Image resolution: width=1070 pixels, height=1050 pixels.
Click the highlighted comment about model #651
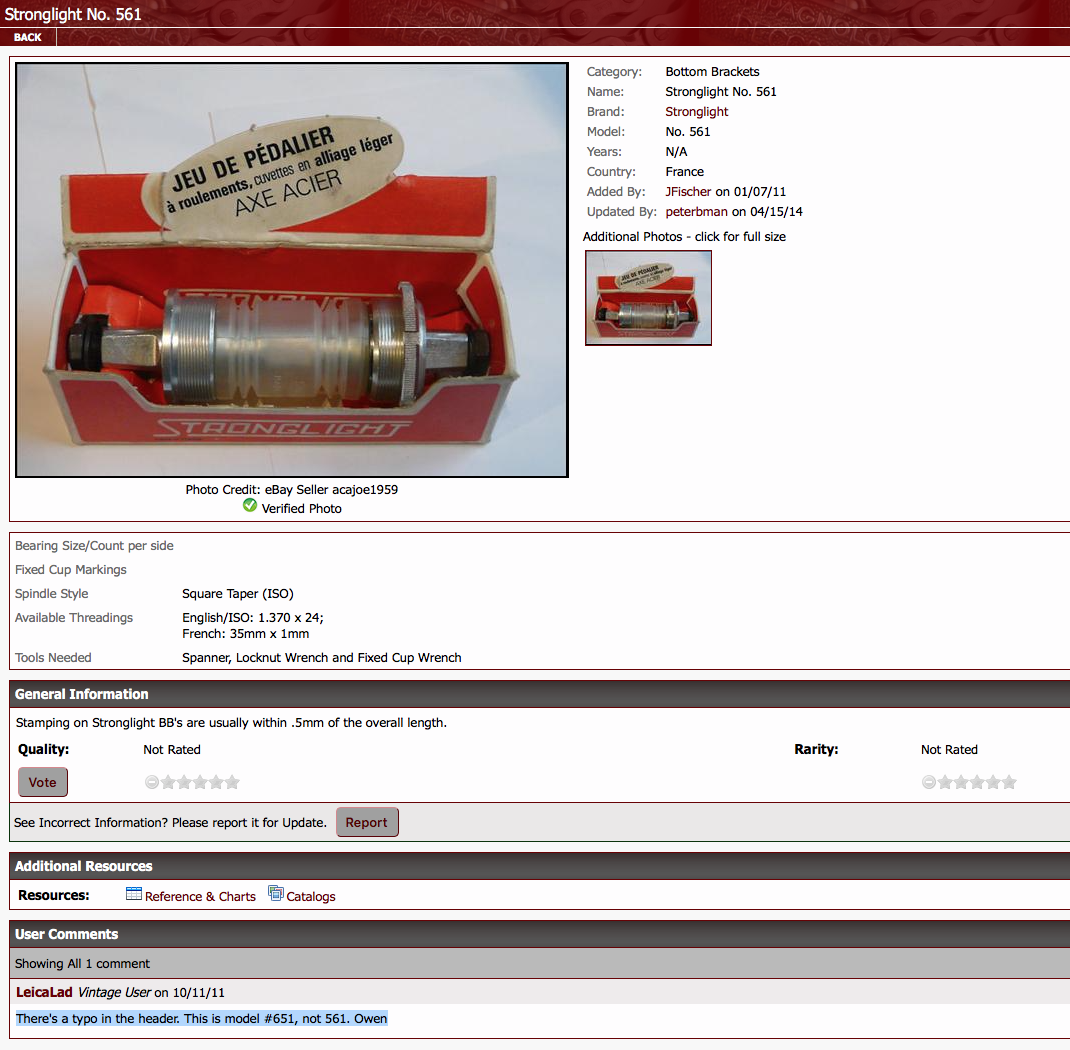[201, 1019]
